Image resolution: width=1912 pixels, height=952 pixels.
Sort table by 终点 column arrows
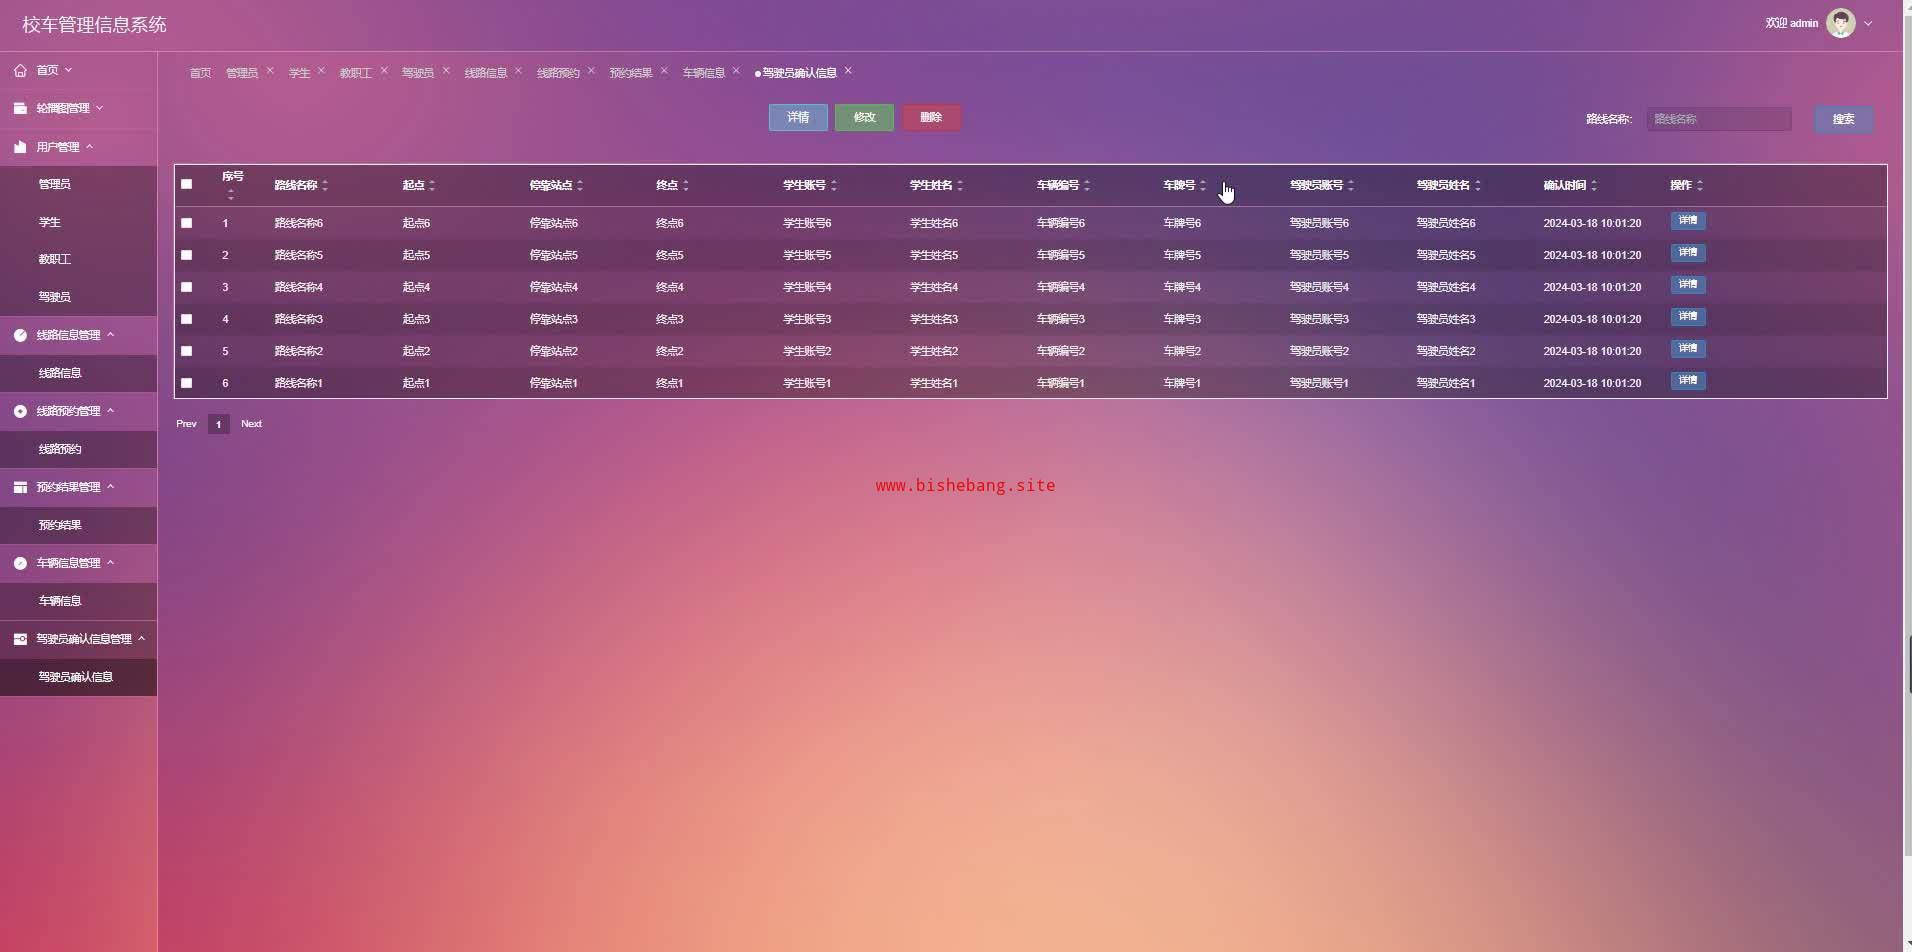click(686, 185)
